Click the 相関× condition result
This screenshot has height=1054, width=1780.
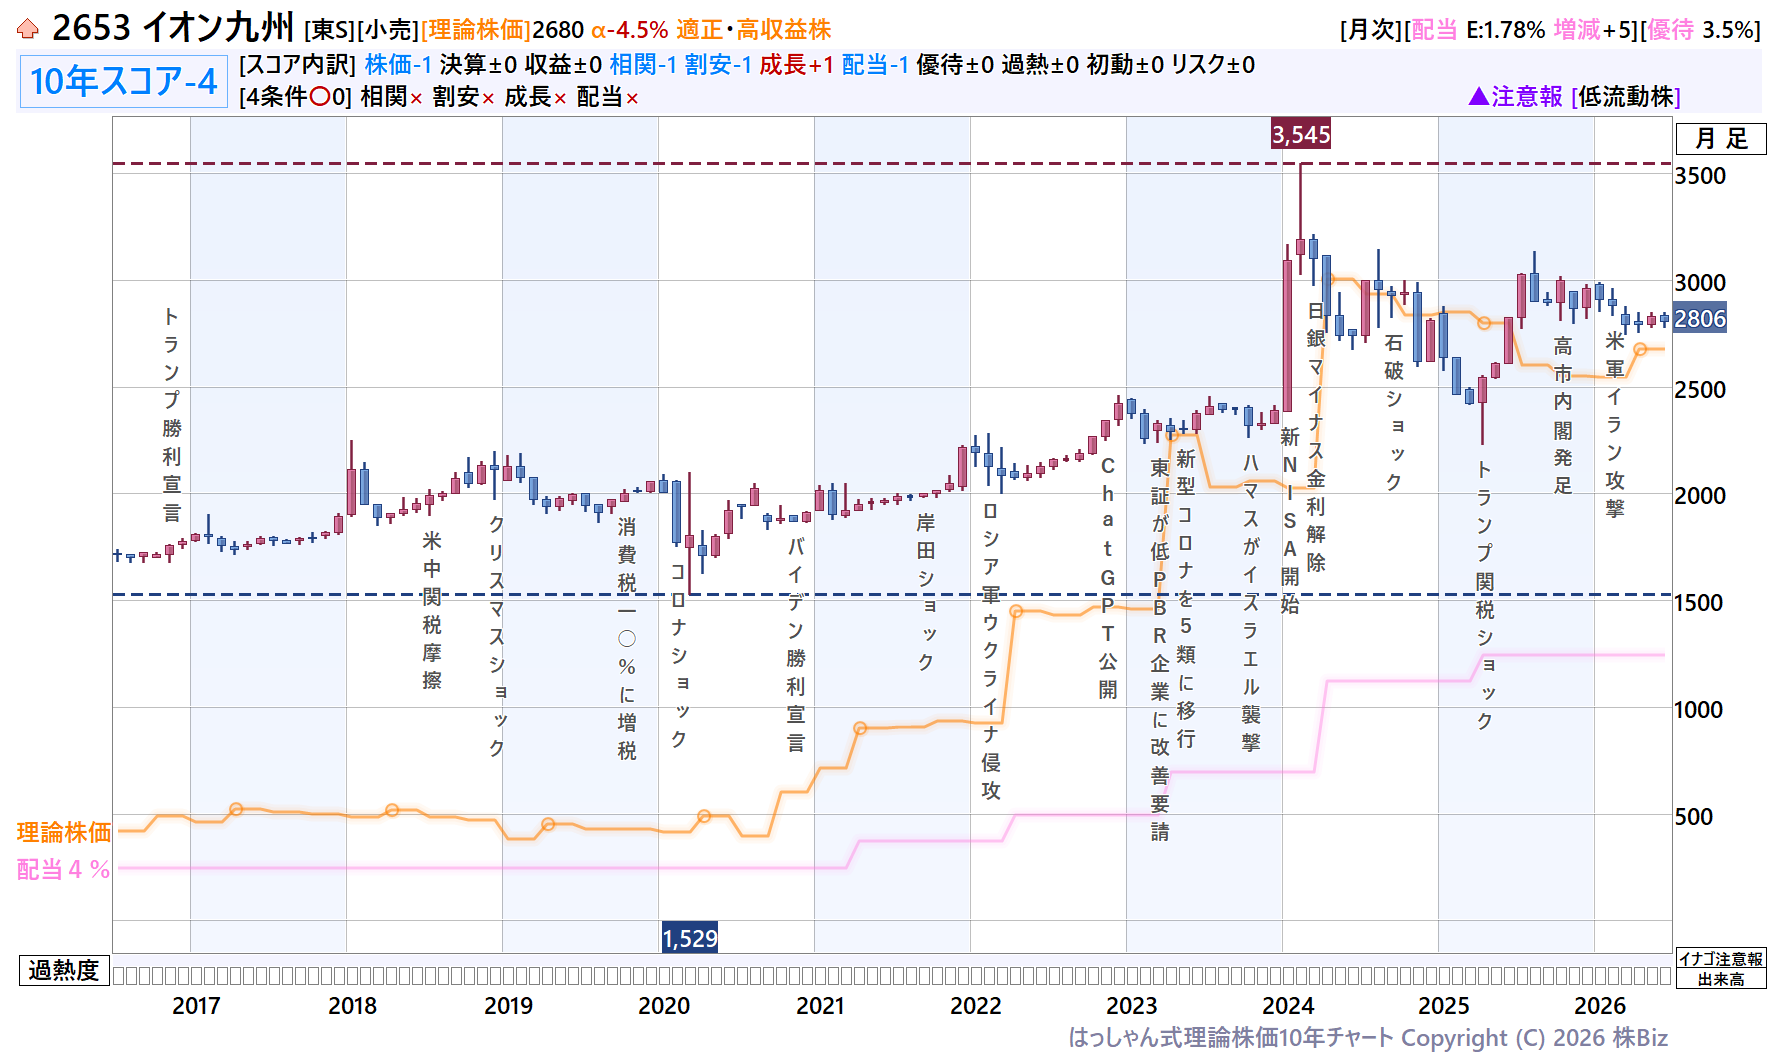392,97
